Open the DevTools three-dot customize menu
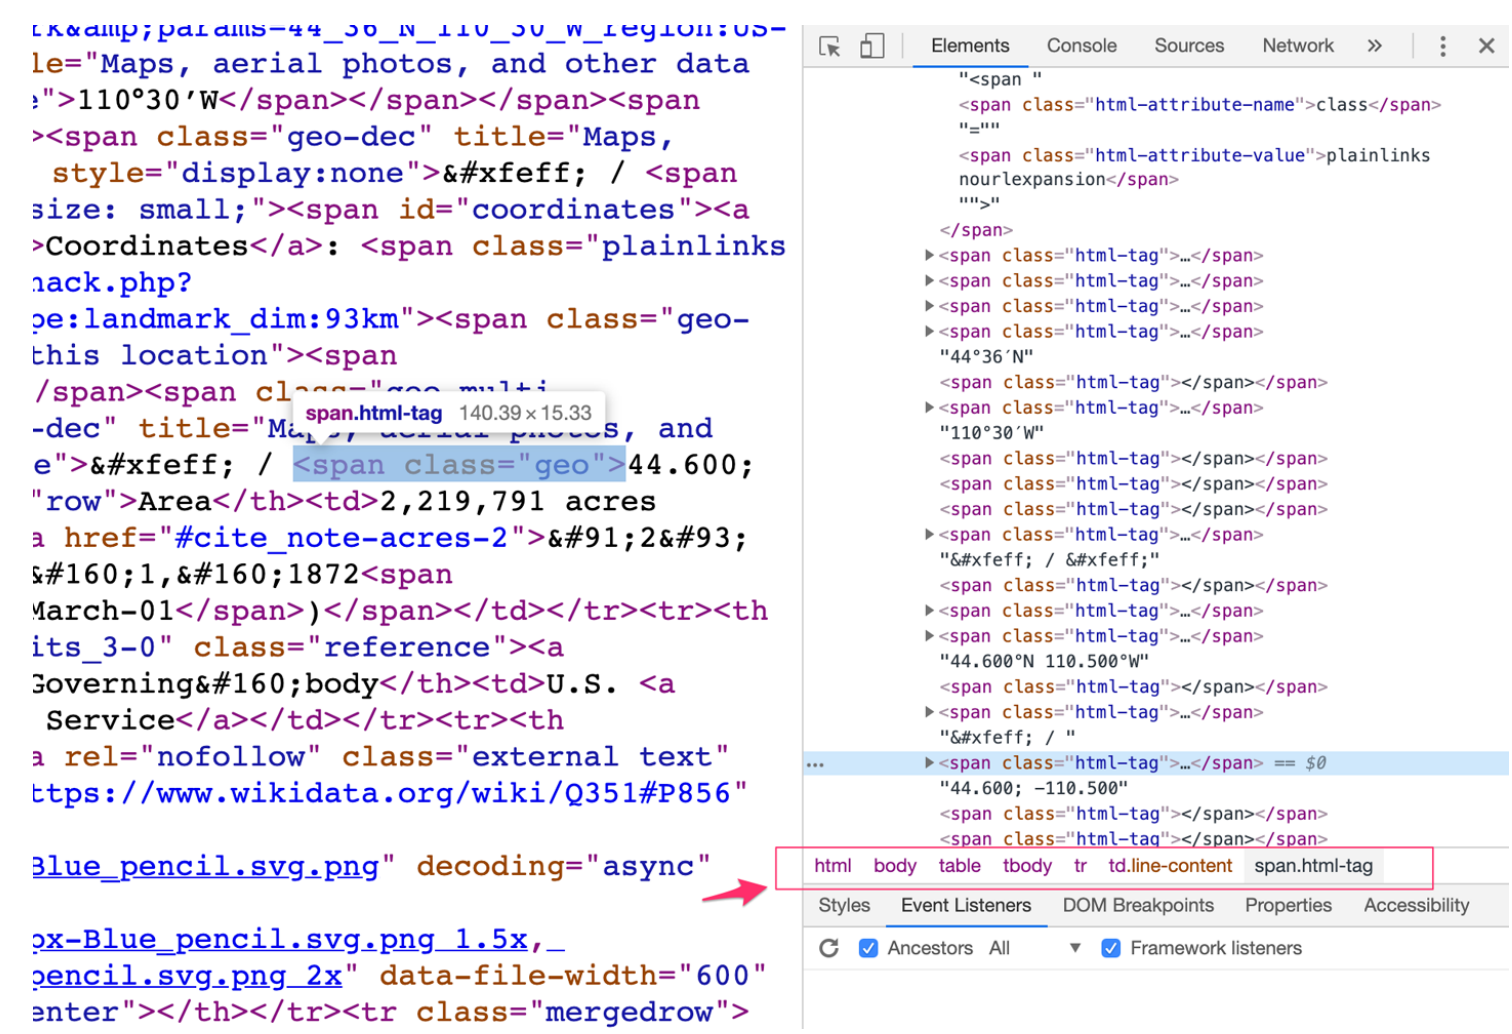 tap(1443, 46)
